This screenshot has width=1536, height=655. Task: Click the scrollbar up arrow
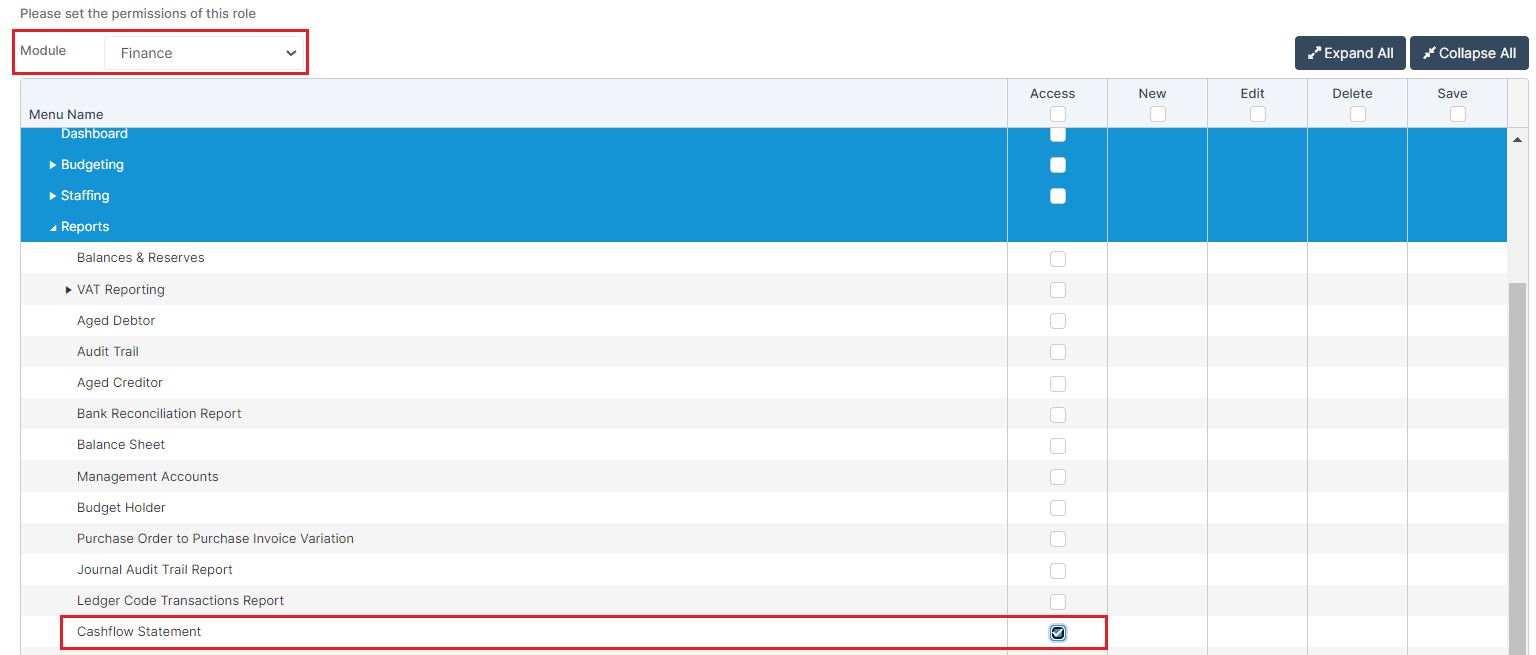tap(1517, 139)
